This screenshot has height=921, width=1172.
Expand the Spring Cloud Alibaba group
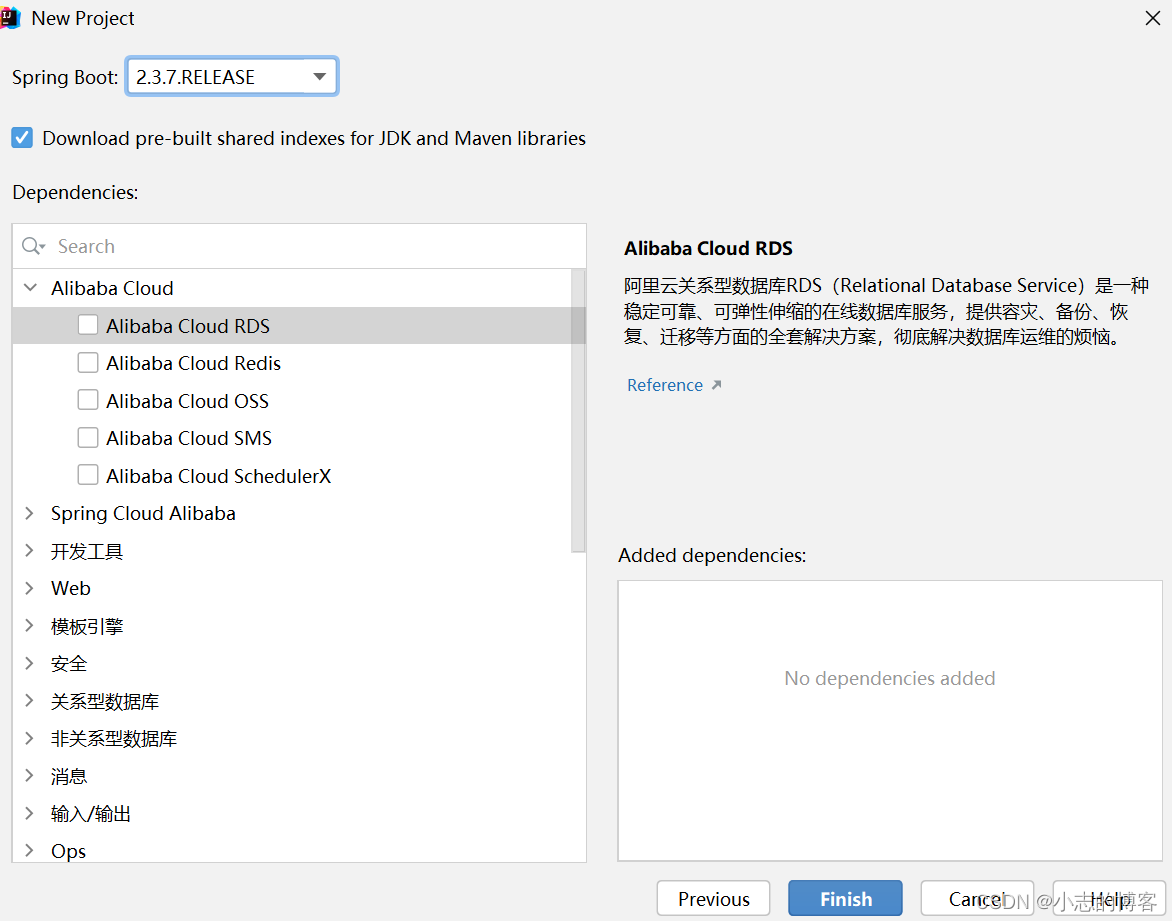tap(30, 513)
